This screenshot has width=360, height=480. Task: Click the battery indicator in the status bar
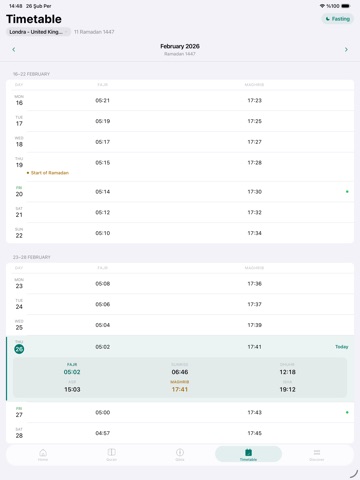tap(346, 6)
